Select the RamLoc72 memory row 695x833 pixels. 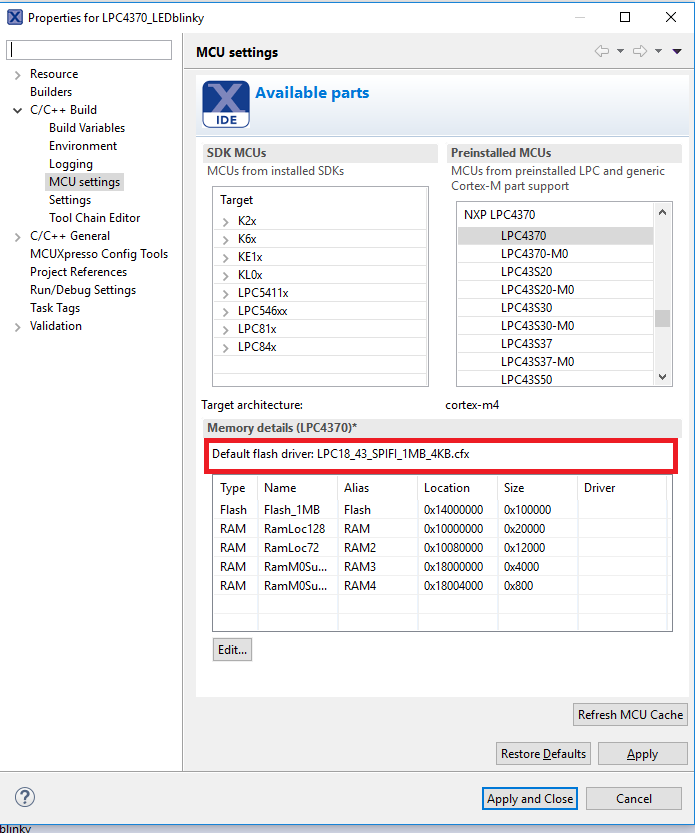(x=442, y=548)
